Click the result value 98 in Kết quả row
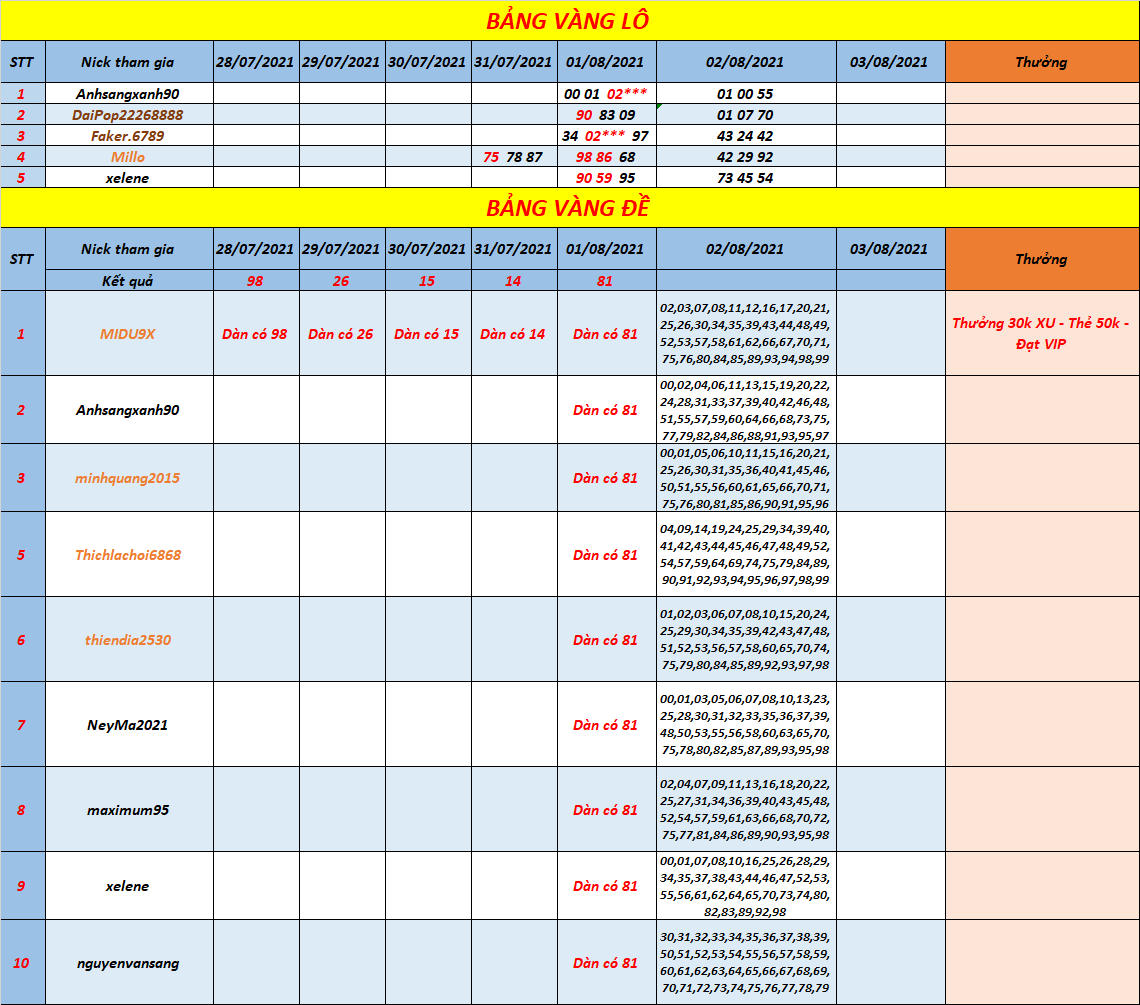This screenshot has height=1005, width=1140. (255, 281)
